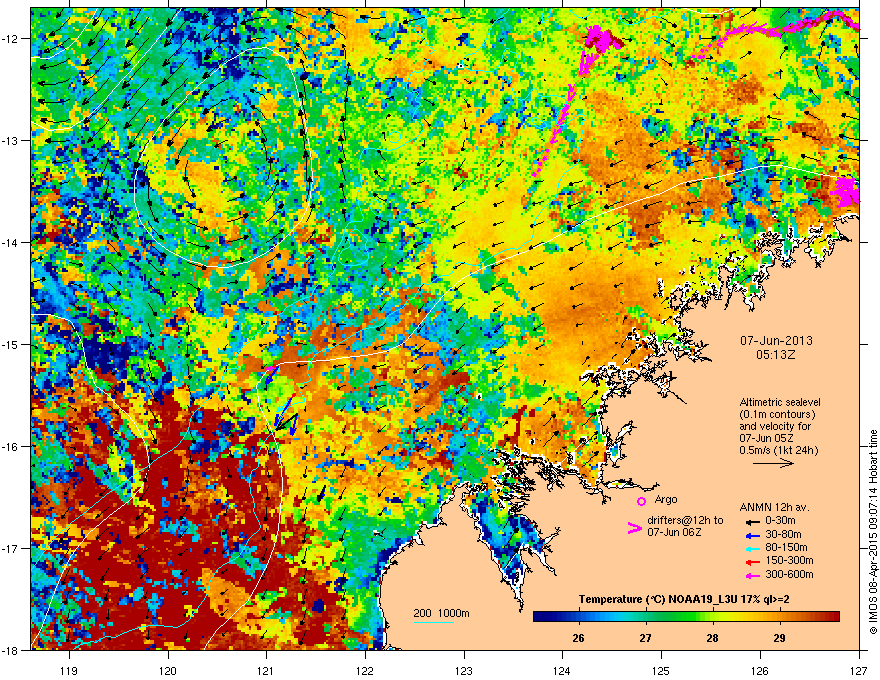
Task: Click latitude axis label -12
Action: 11,39
